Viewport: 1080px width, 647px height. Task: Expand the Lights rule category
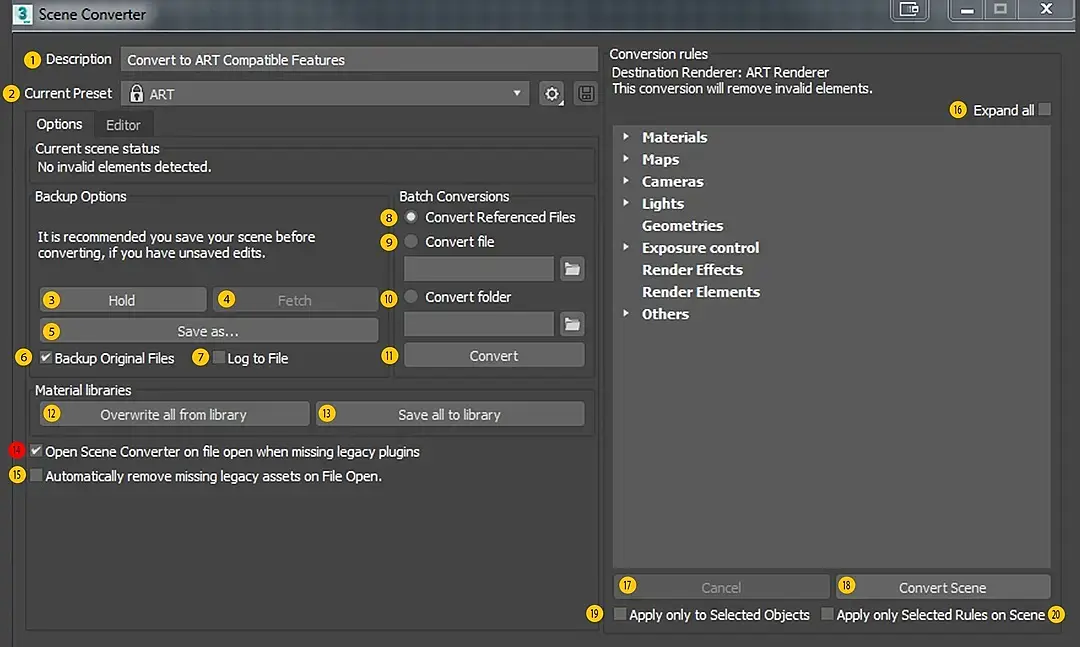coord(626,203)
